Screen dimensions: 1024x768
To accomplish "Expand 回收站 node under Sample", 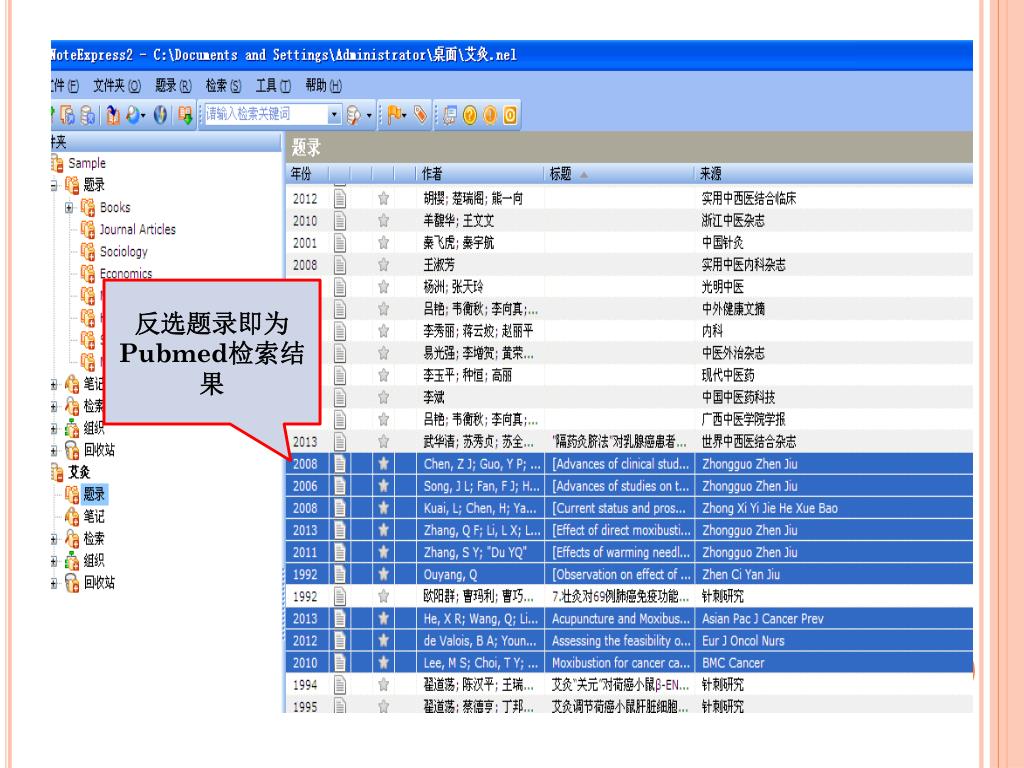I will [x=54, y=450].
